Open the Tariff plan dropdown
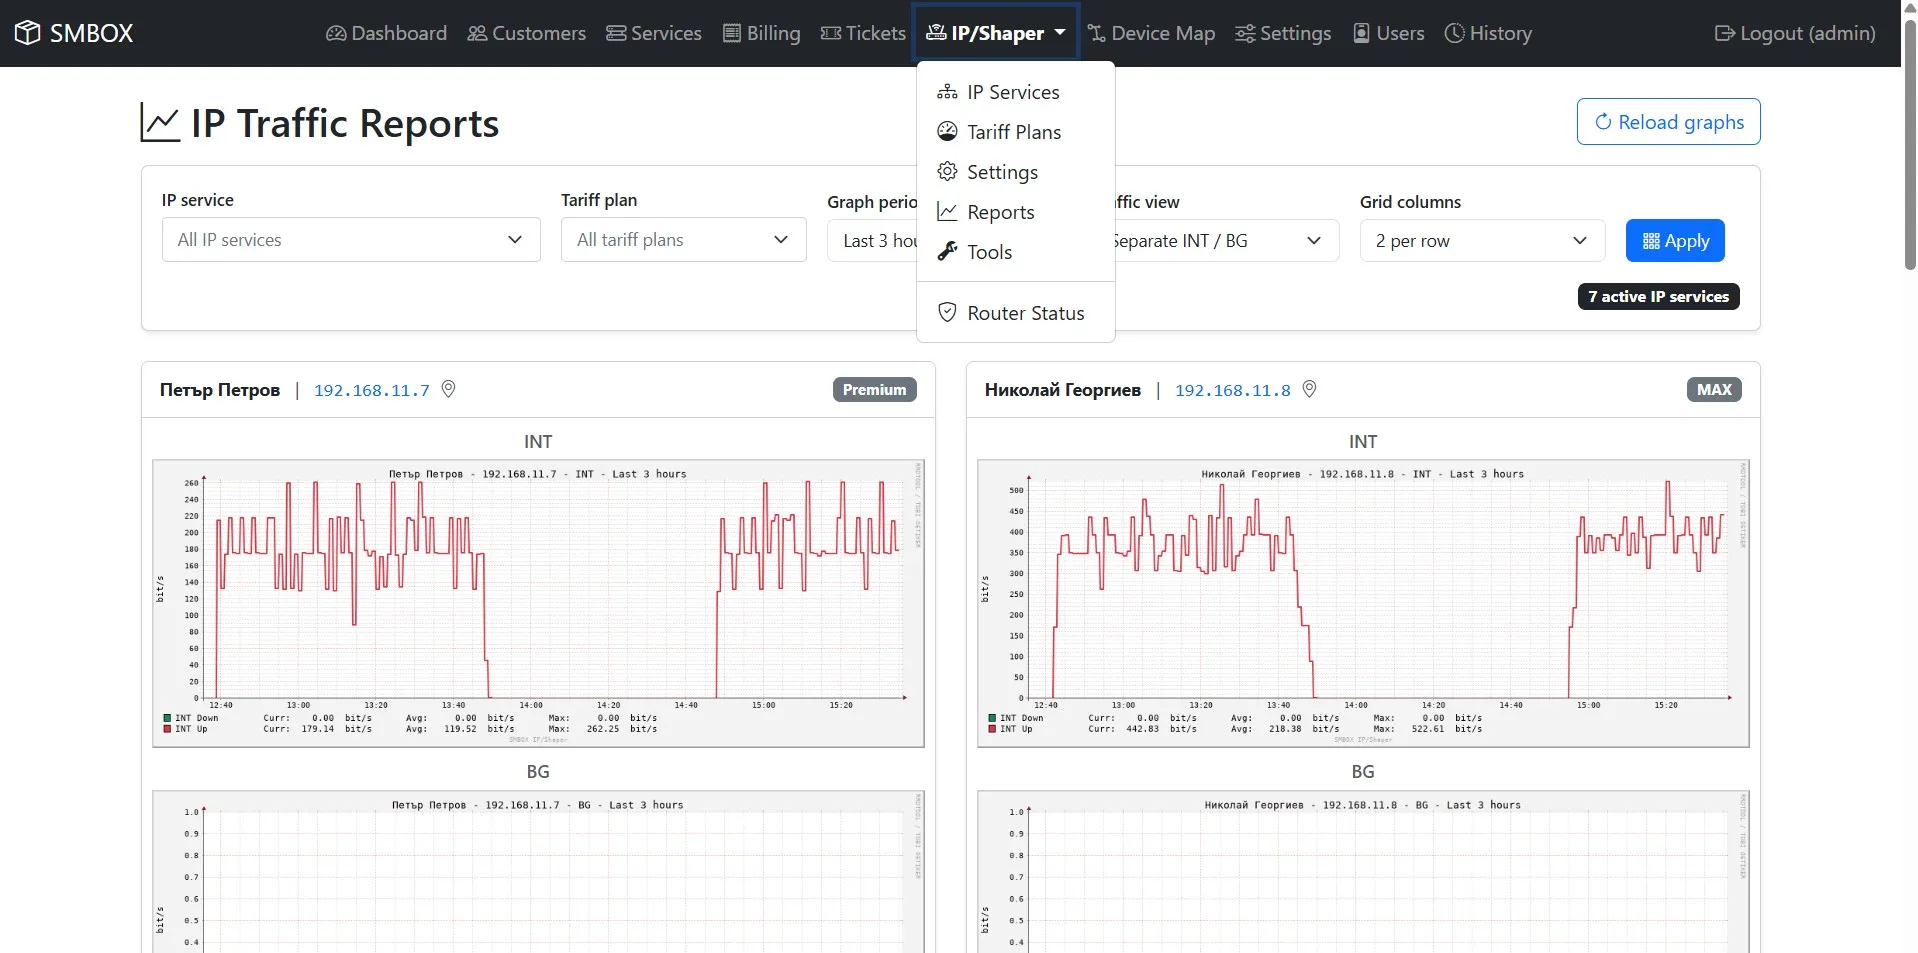This screenshot has width=1918, height=953. click(683, 240)
